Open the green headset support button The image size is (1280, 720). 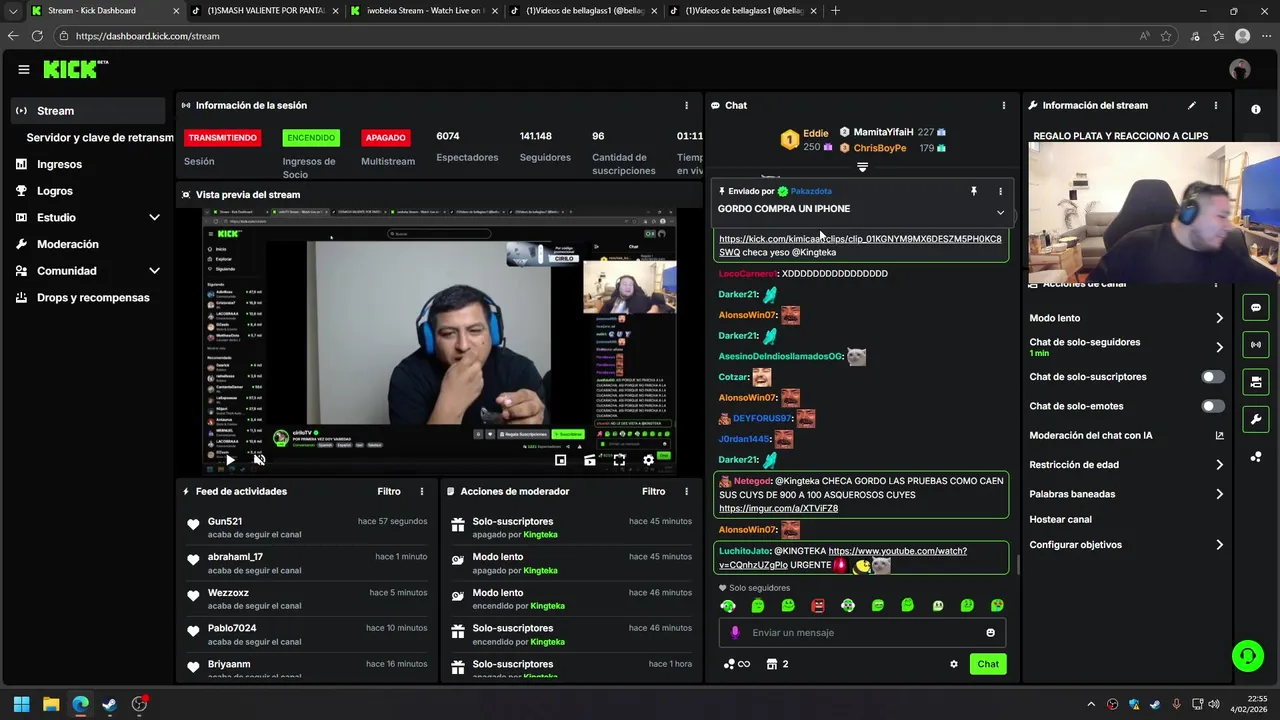(x=1247, y=656)
